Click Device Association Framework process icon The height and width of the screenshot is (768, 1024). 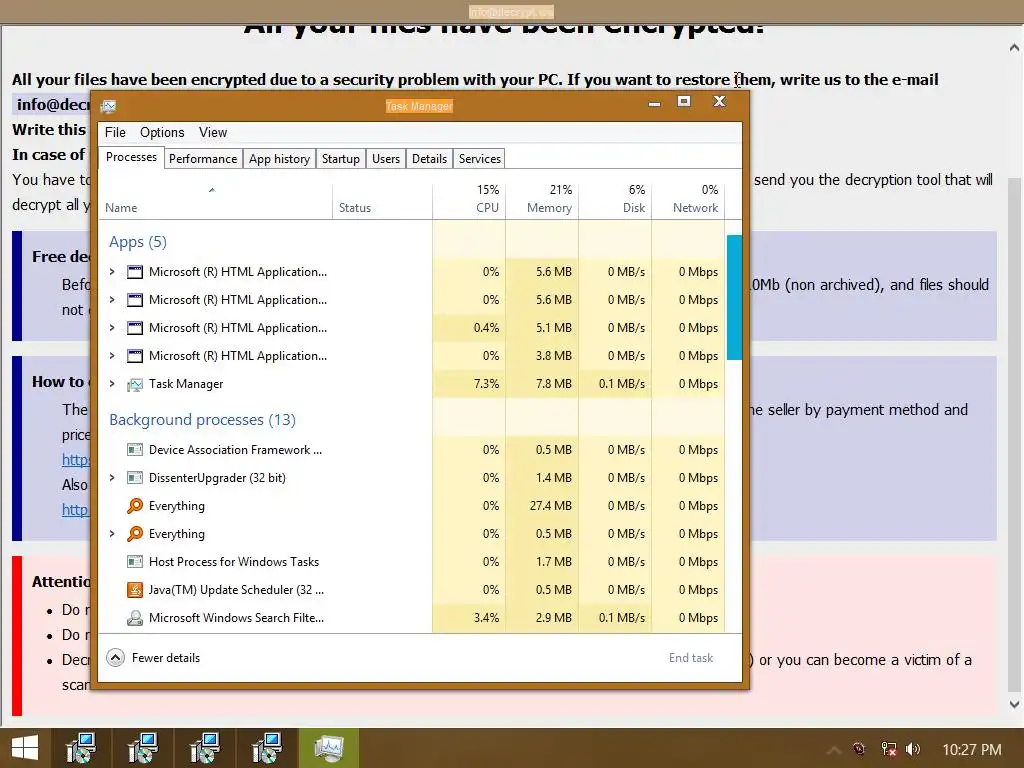(x=135, y=450)
